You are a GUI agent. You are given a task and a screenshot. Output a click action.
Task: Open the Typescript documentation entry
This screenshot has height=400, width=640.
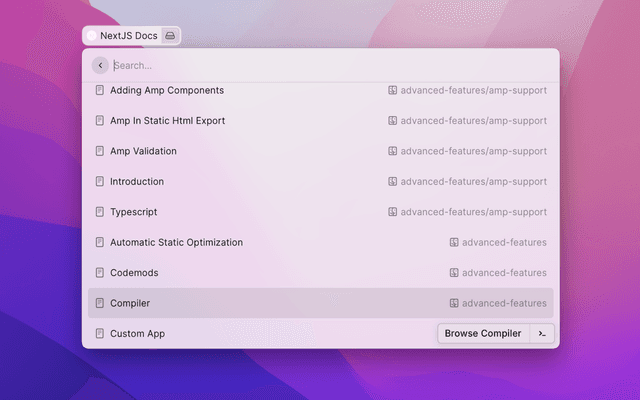click(x=133, y=212)
